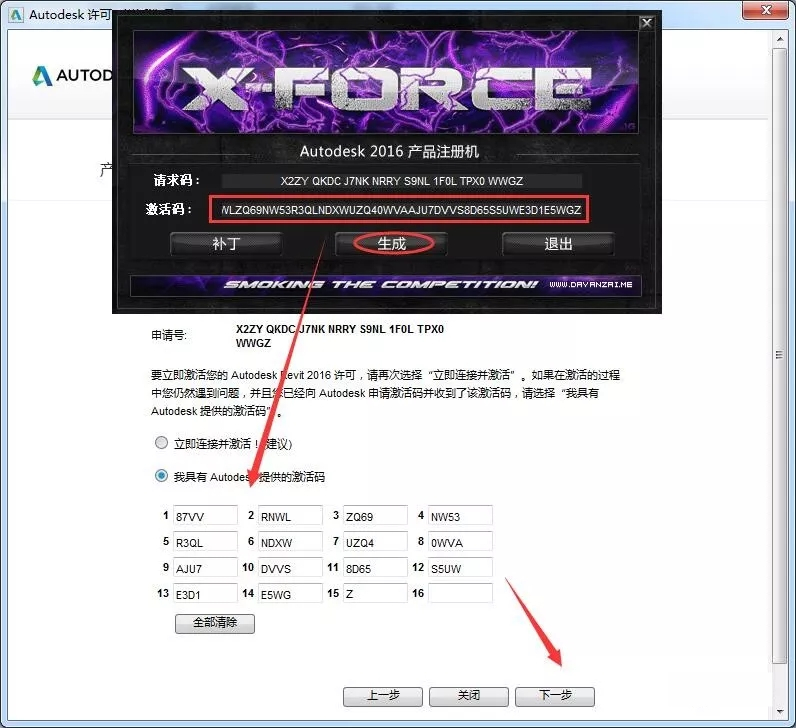Viewport: 796px width, 728px height.
Task: Click the 申请号 label
Action: (169, 335)
